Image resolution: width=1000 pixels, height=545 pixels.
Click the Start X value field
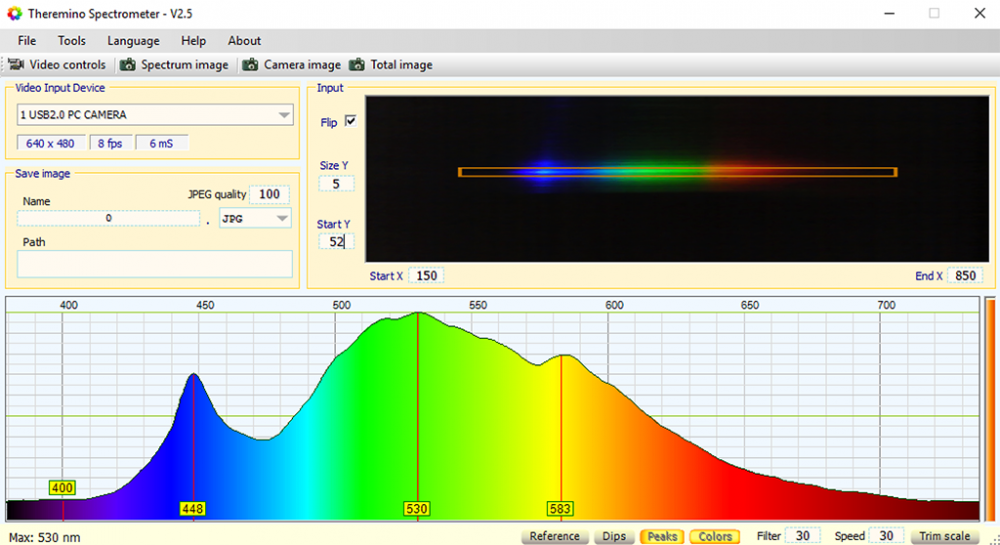tap(426, 275)
